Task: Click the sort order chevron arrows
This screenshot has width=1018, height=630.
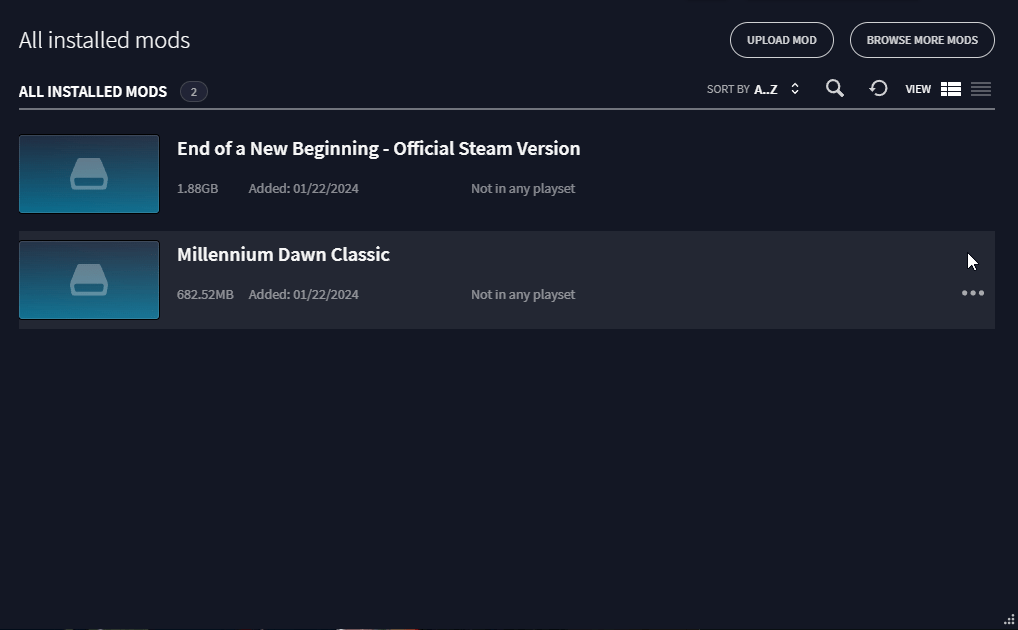Action: (x=794, y=89)
